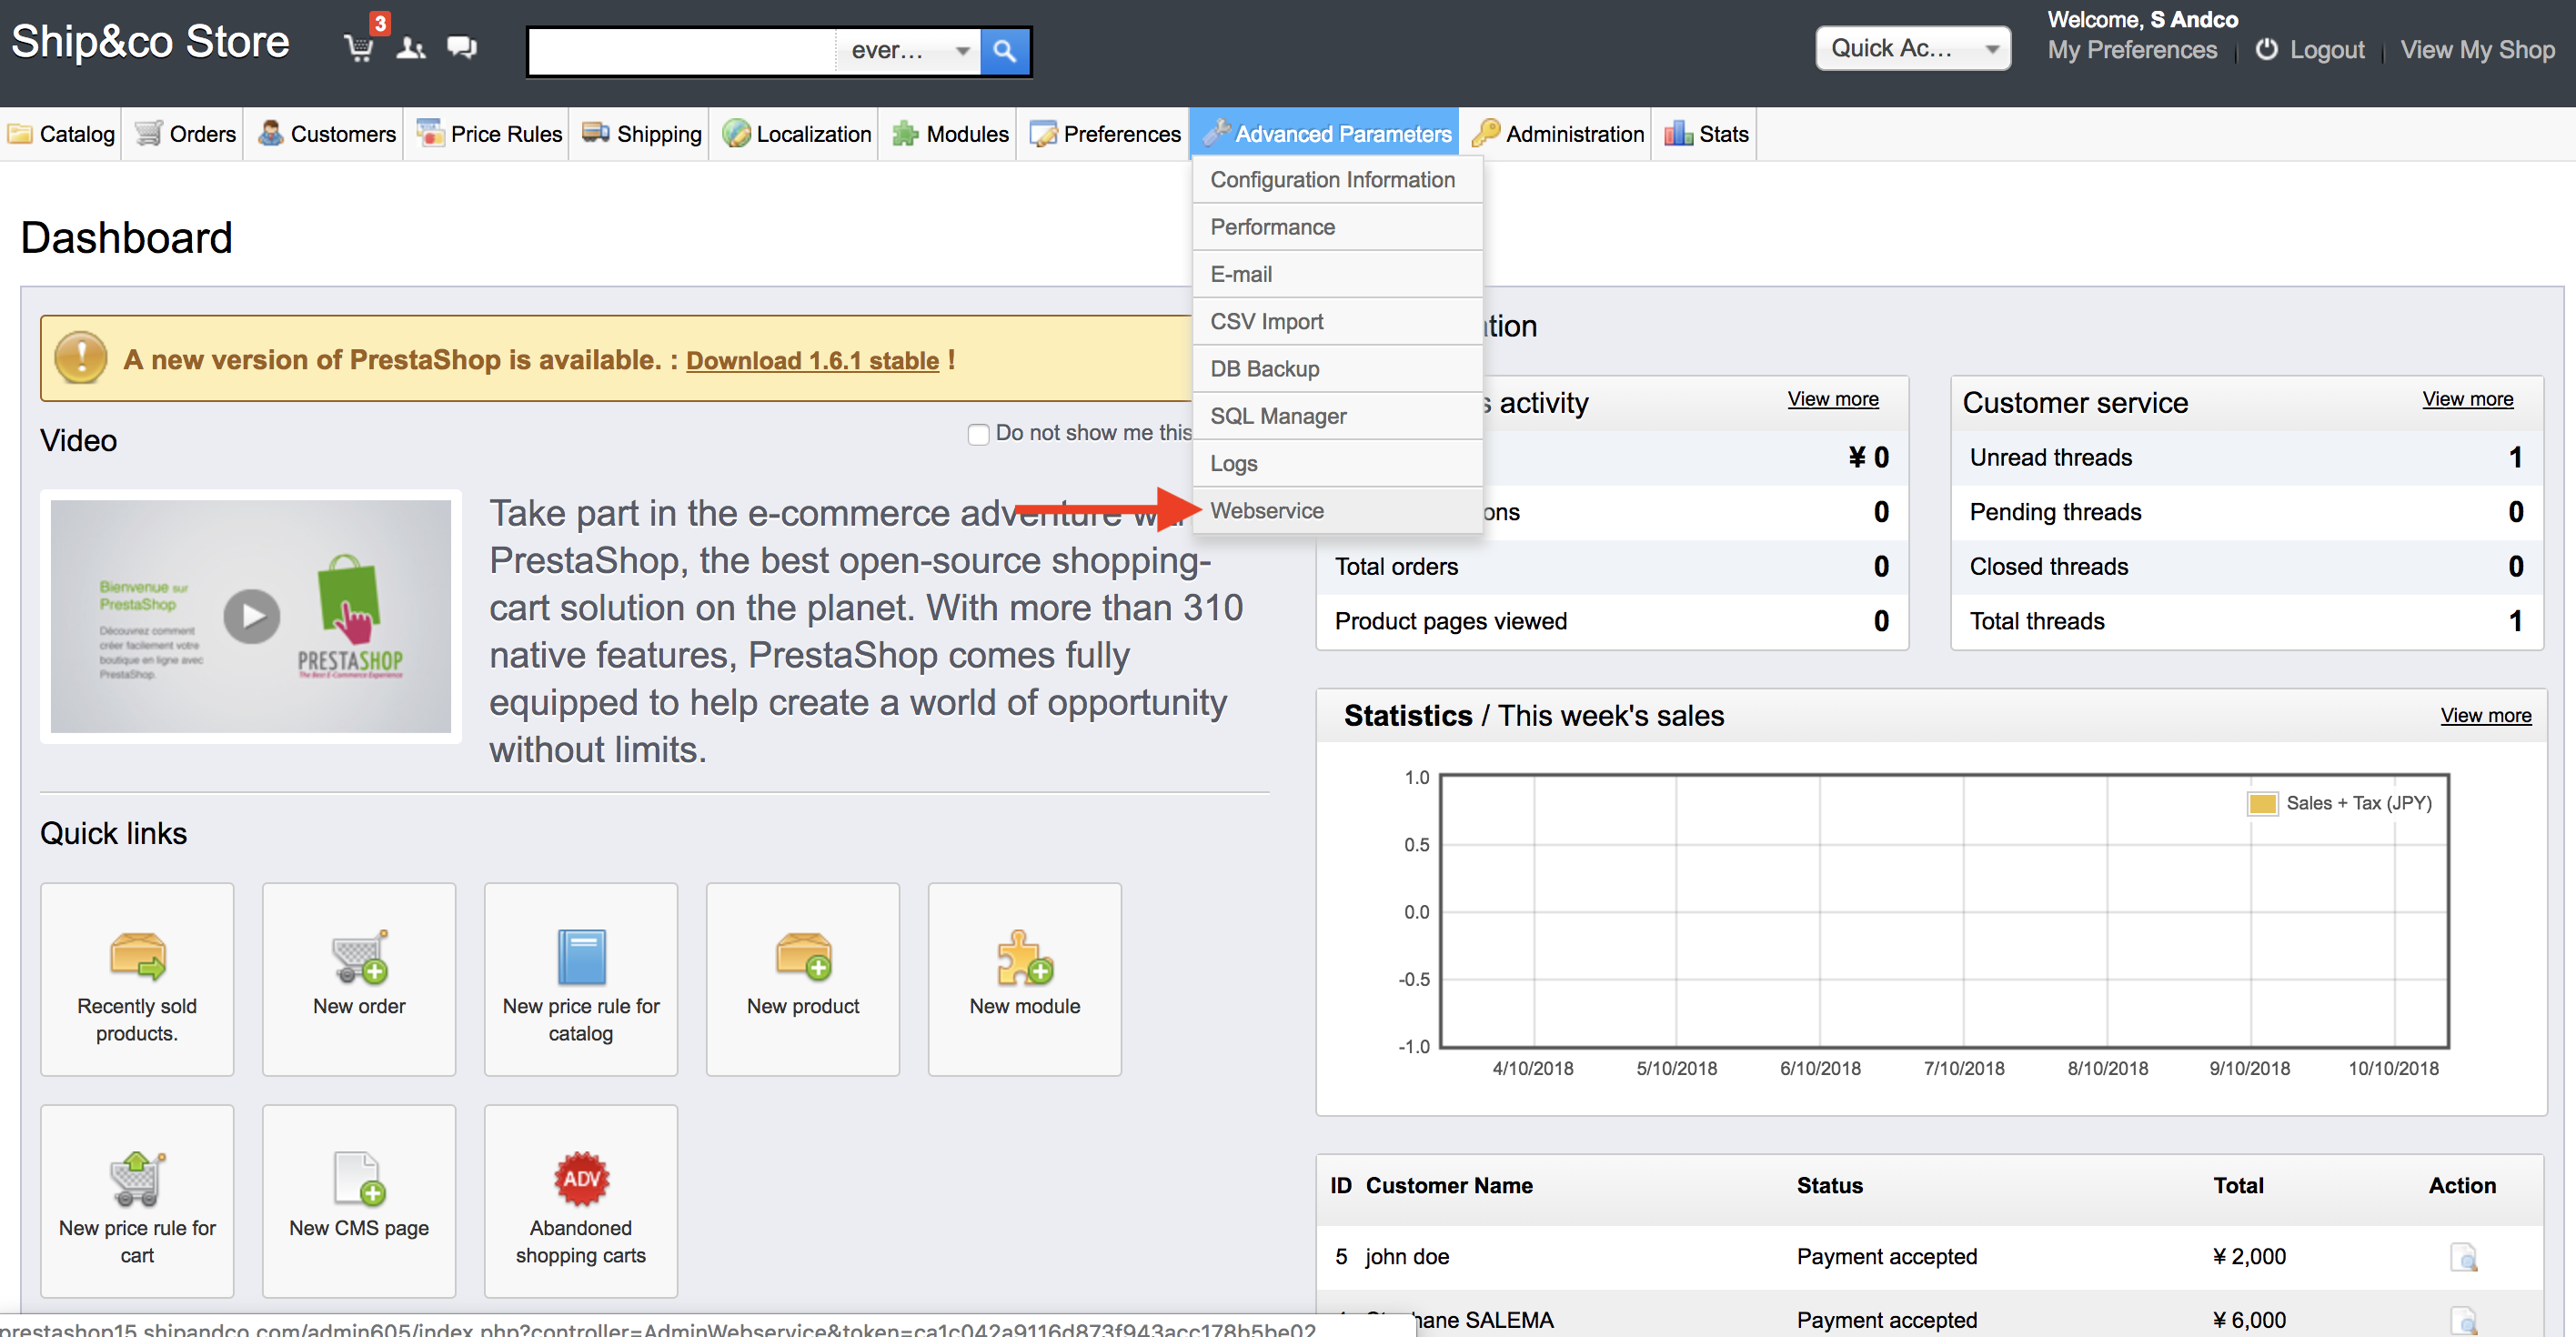
Task: Click Product pages viewed row
Action: [1611, 621]
